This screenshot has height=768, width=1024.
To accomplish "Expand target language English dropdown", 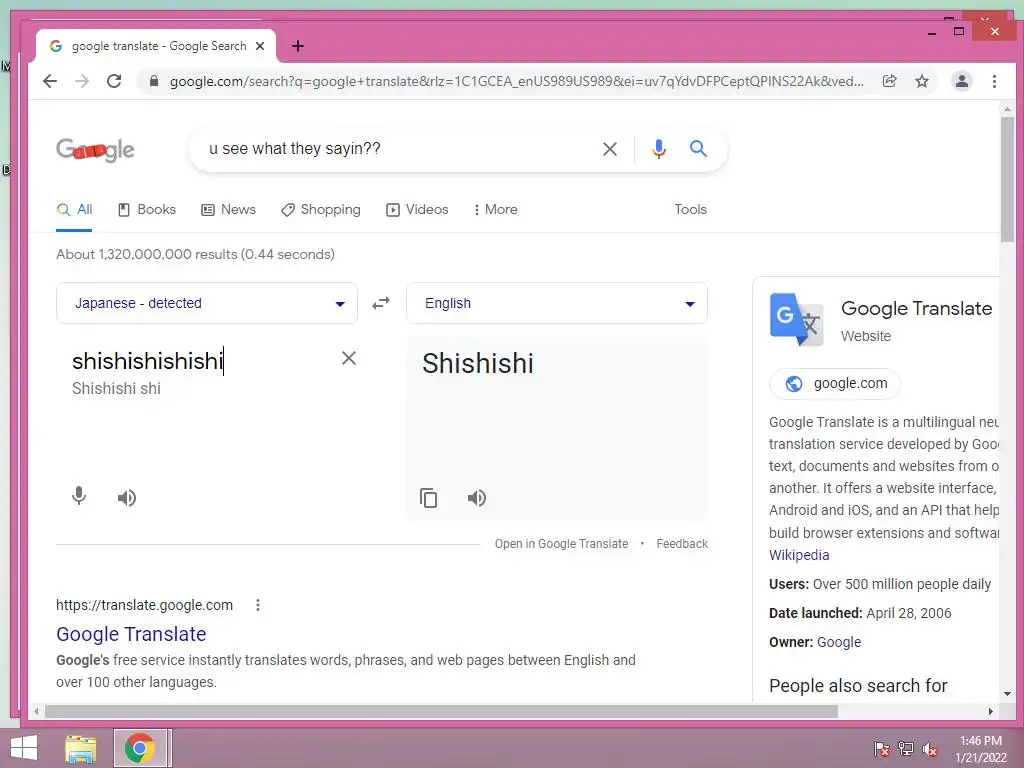I will (x=556, y=303).
